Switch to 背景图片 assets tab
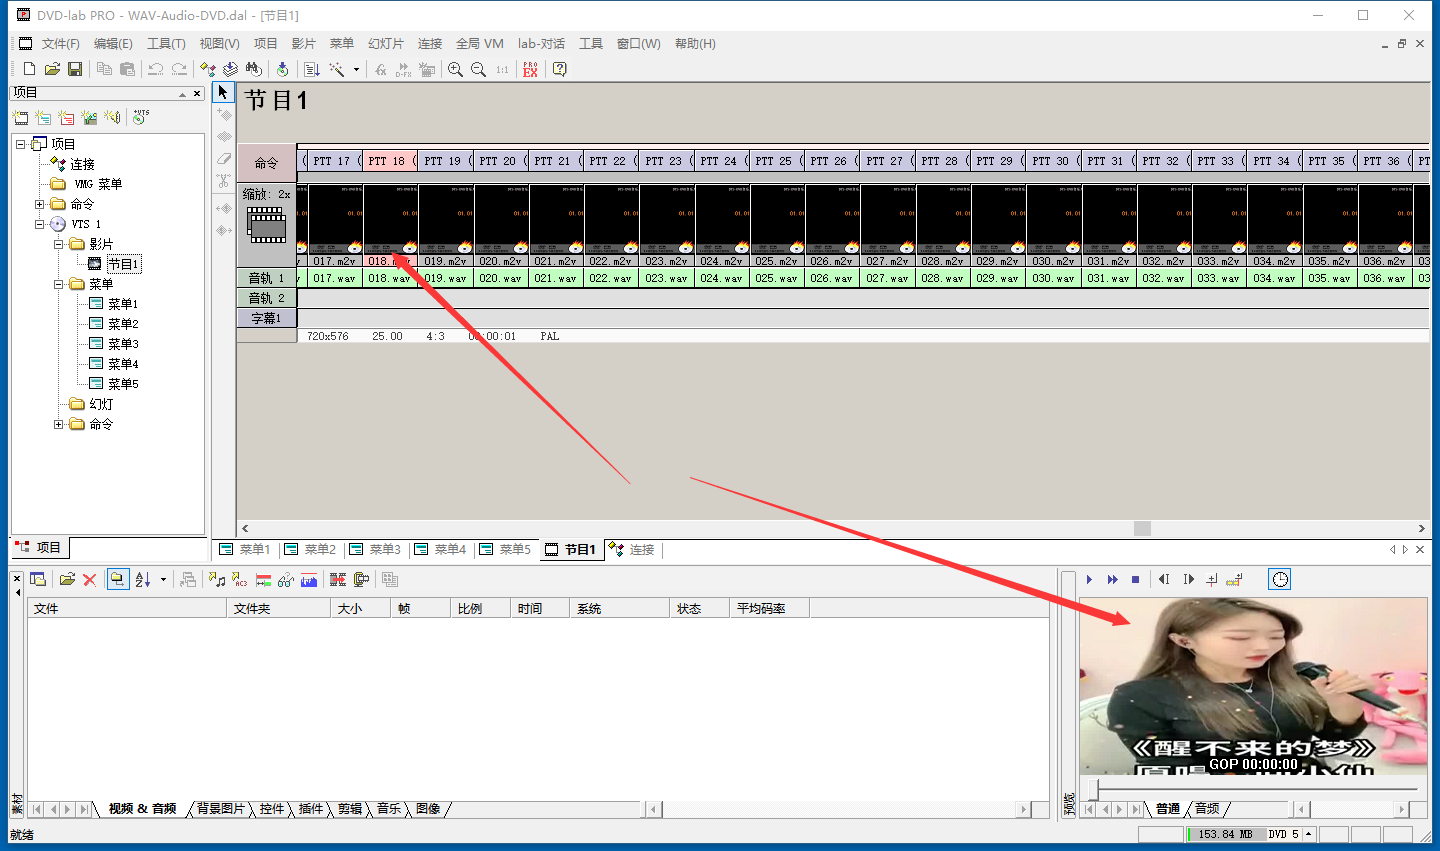 pyautogui.click(x=220, y=809)
